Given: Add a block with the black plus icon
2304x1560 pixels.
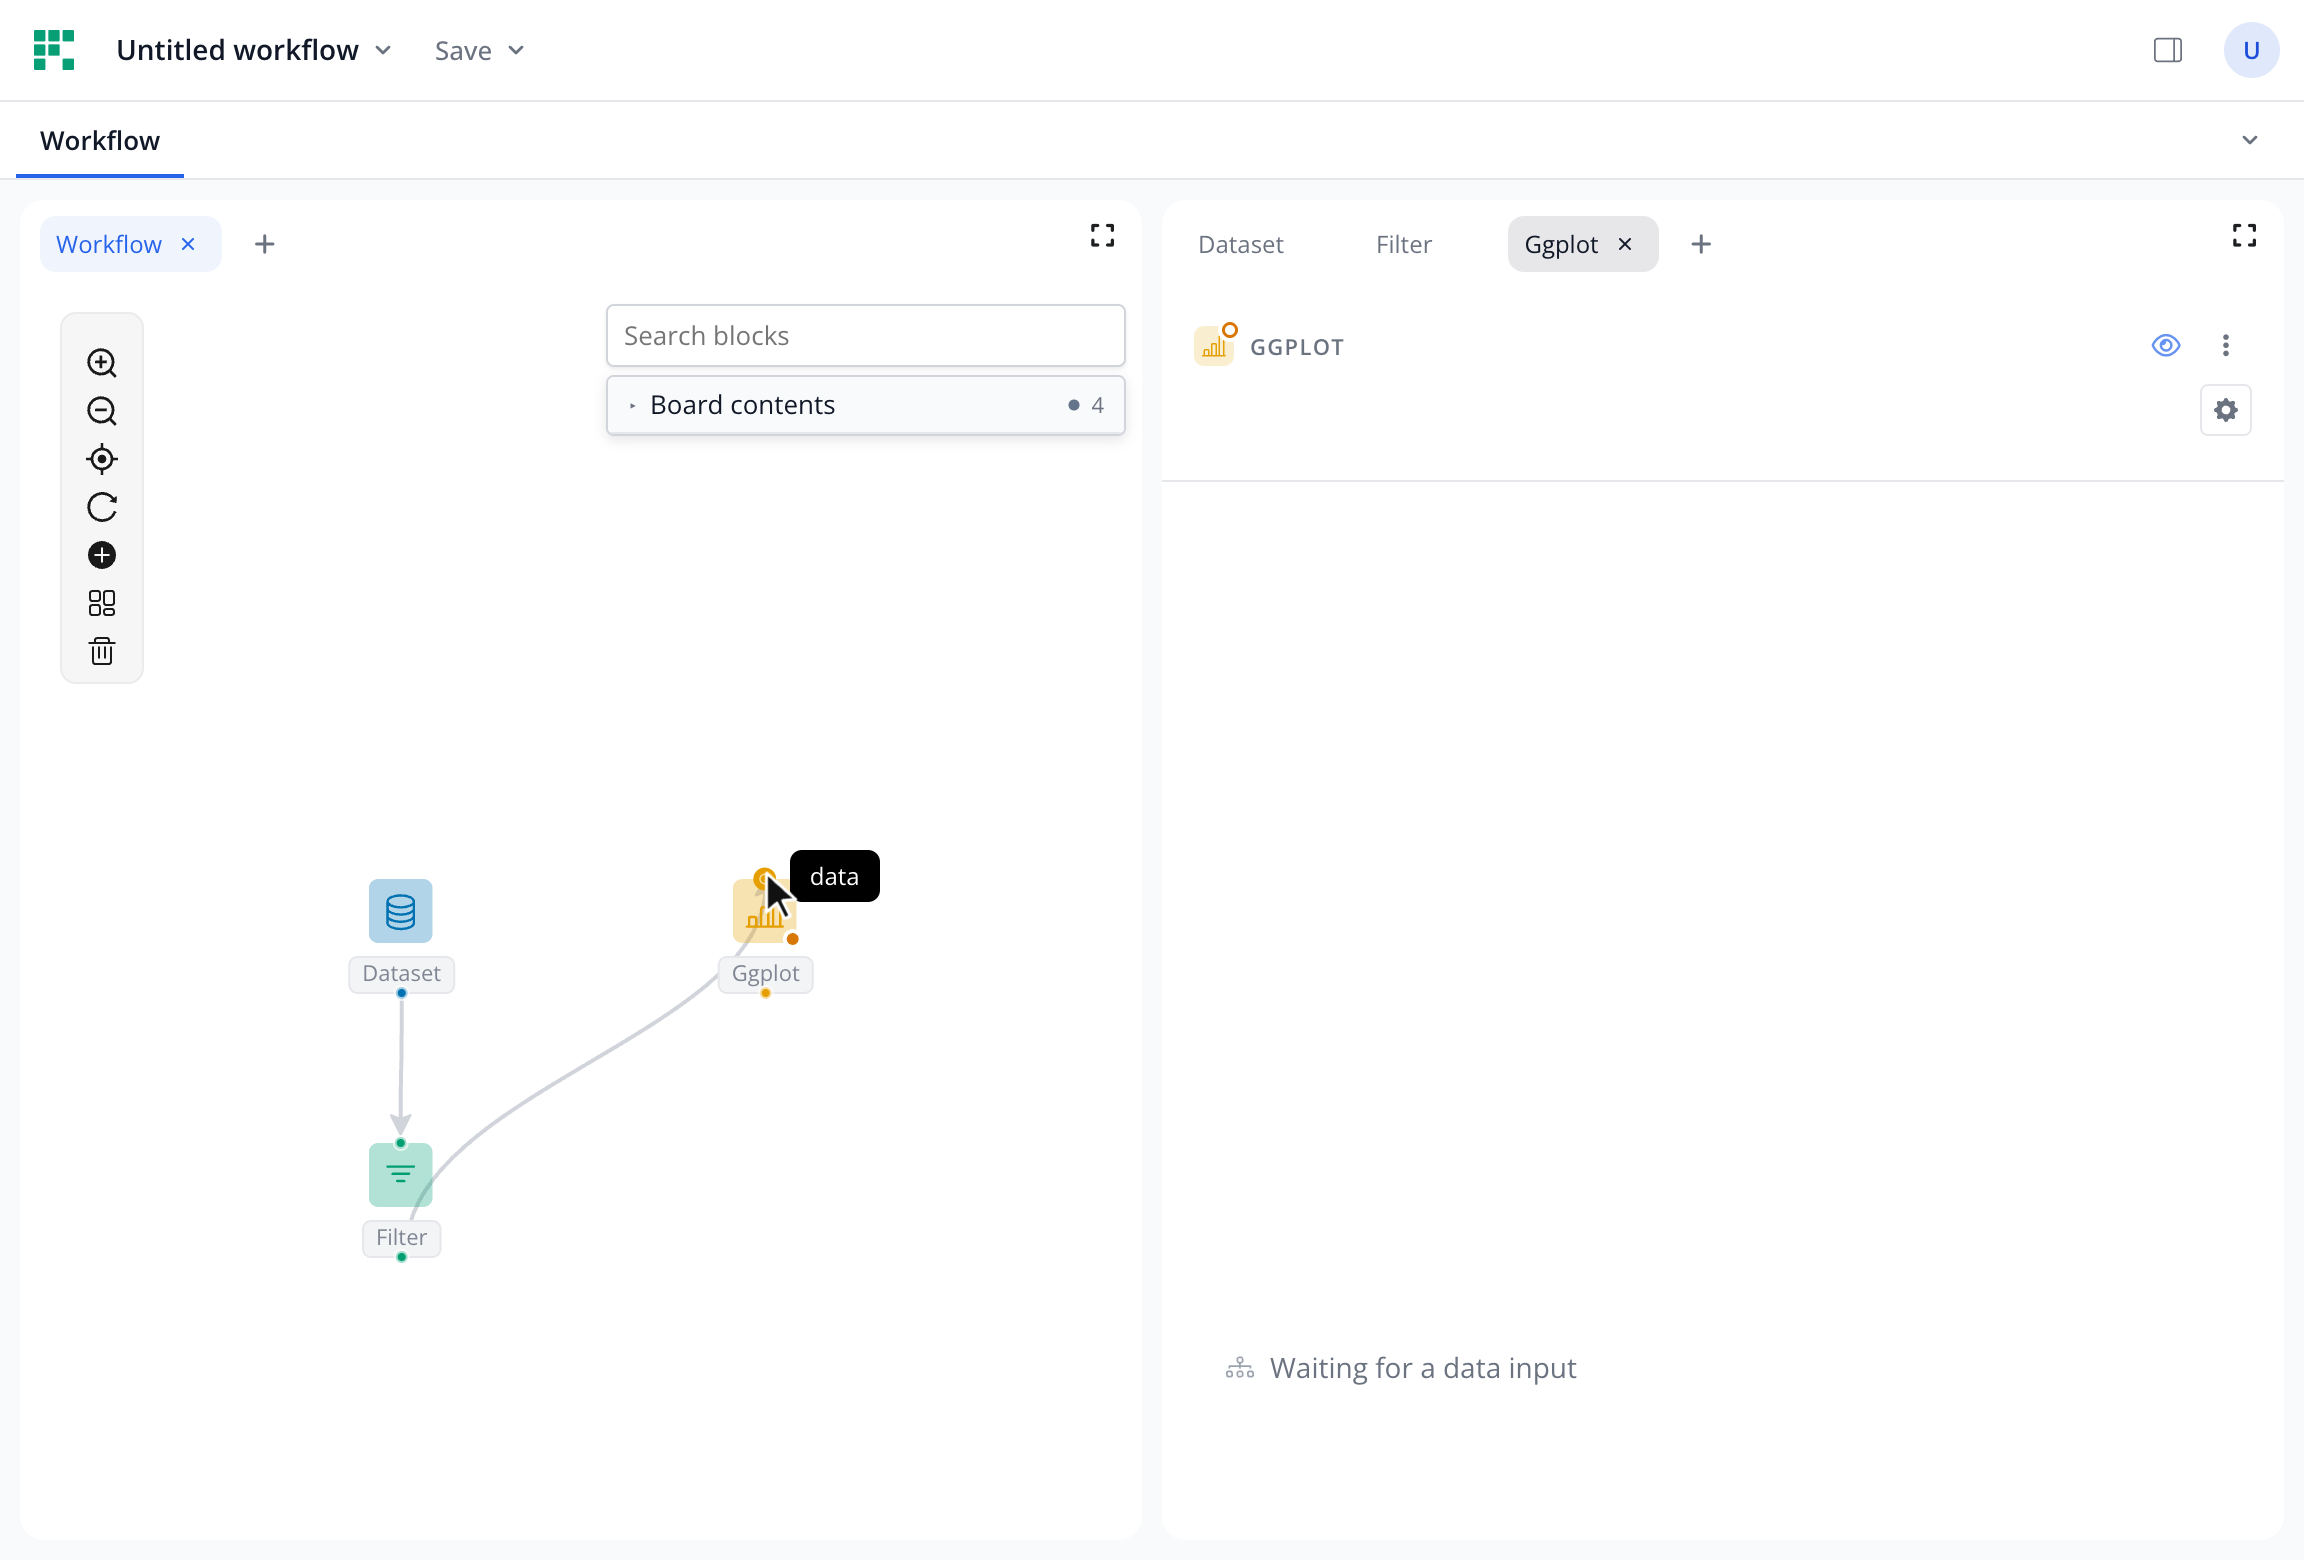Looking at the screenshot, I should pyautogui.click(x=102, y=555).
